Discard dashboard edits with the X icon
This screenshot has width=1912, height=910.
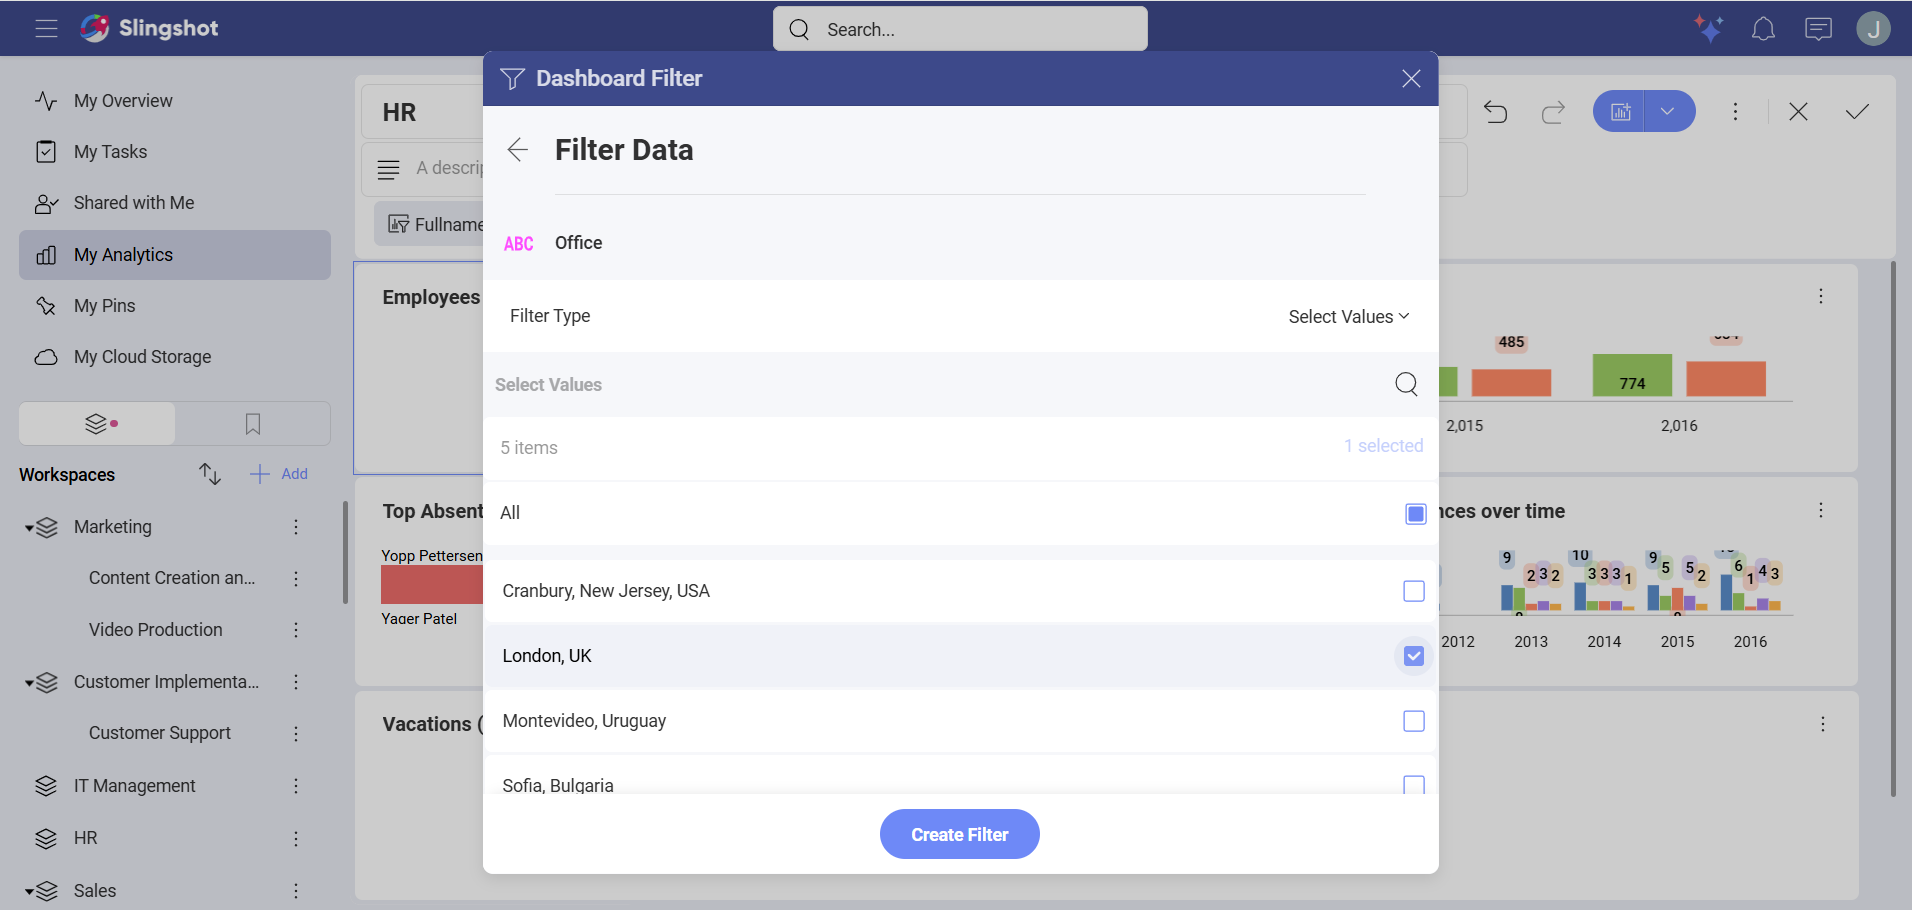(x=1798, y=112)
